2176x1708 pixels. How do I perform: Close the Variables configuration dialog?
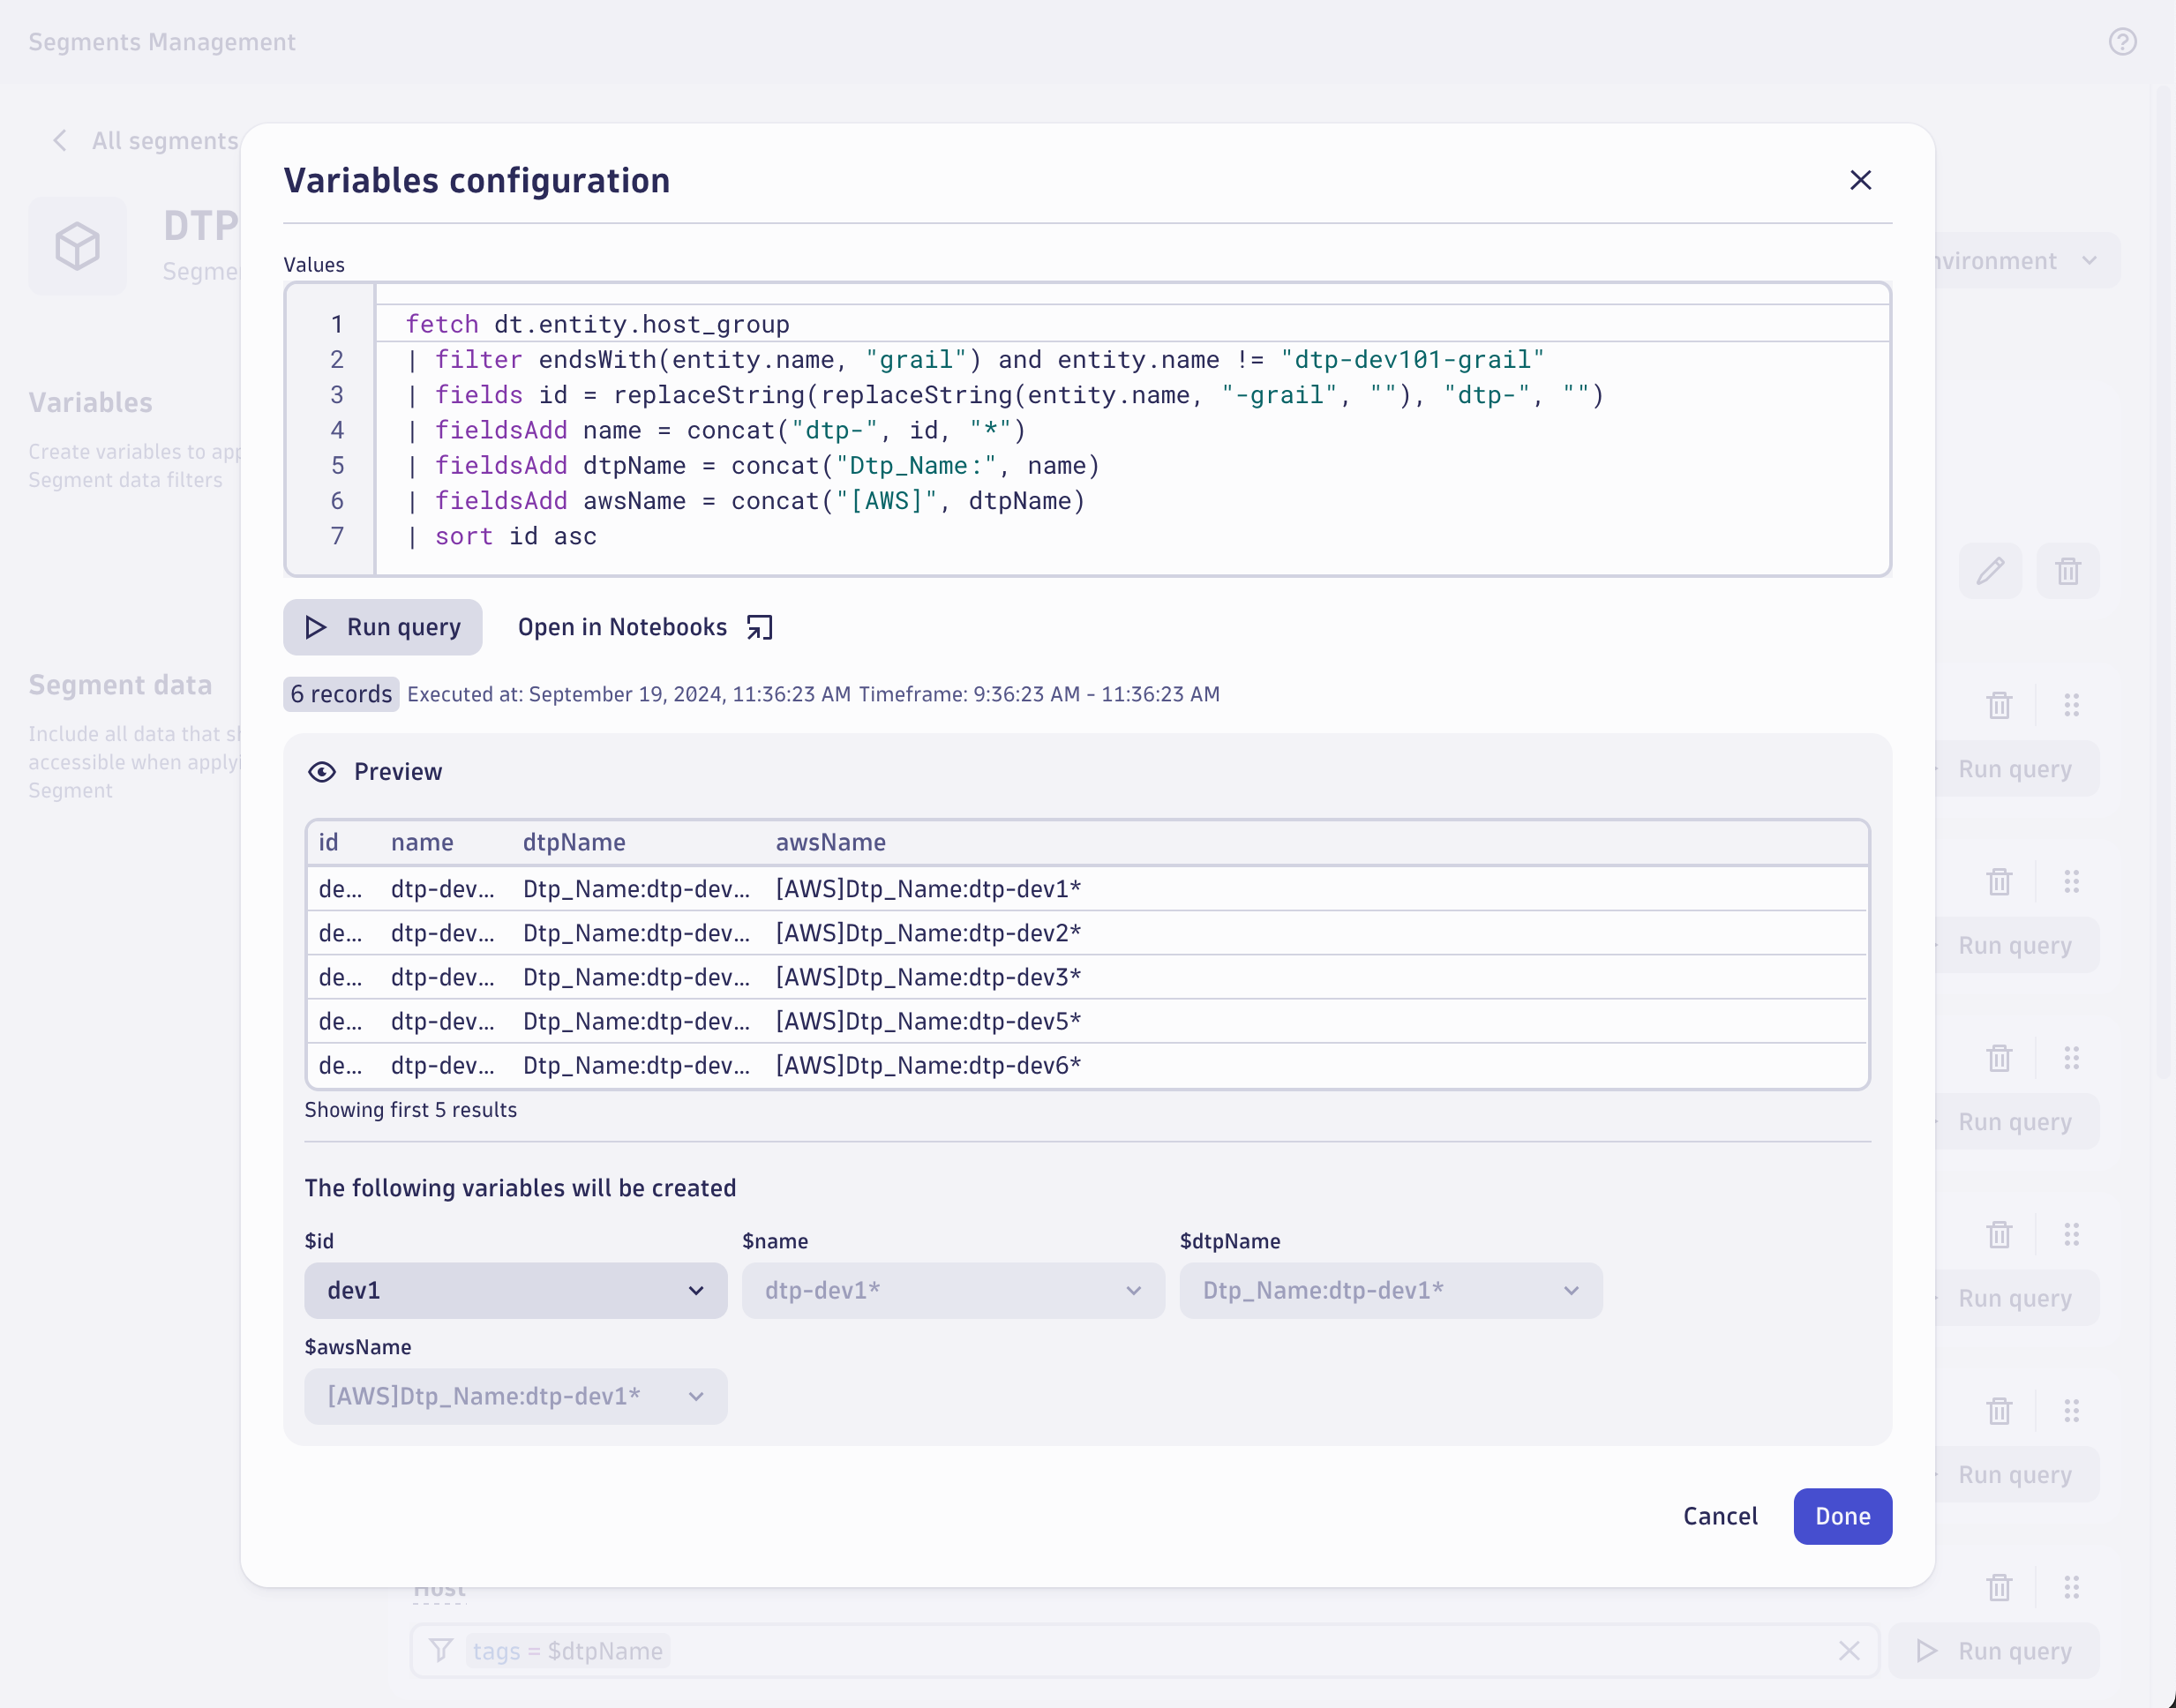tap(1860, 180)
